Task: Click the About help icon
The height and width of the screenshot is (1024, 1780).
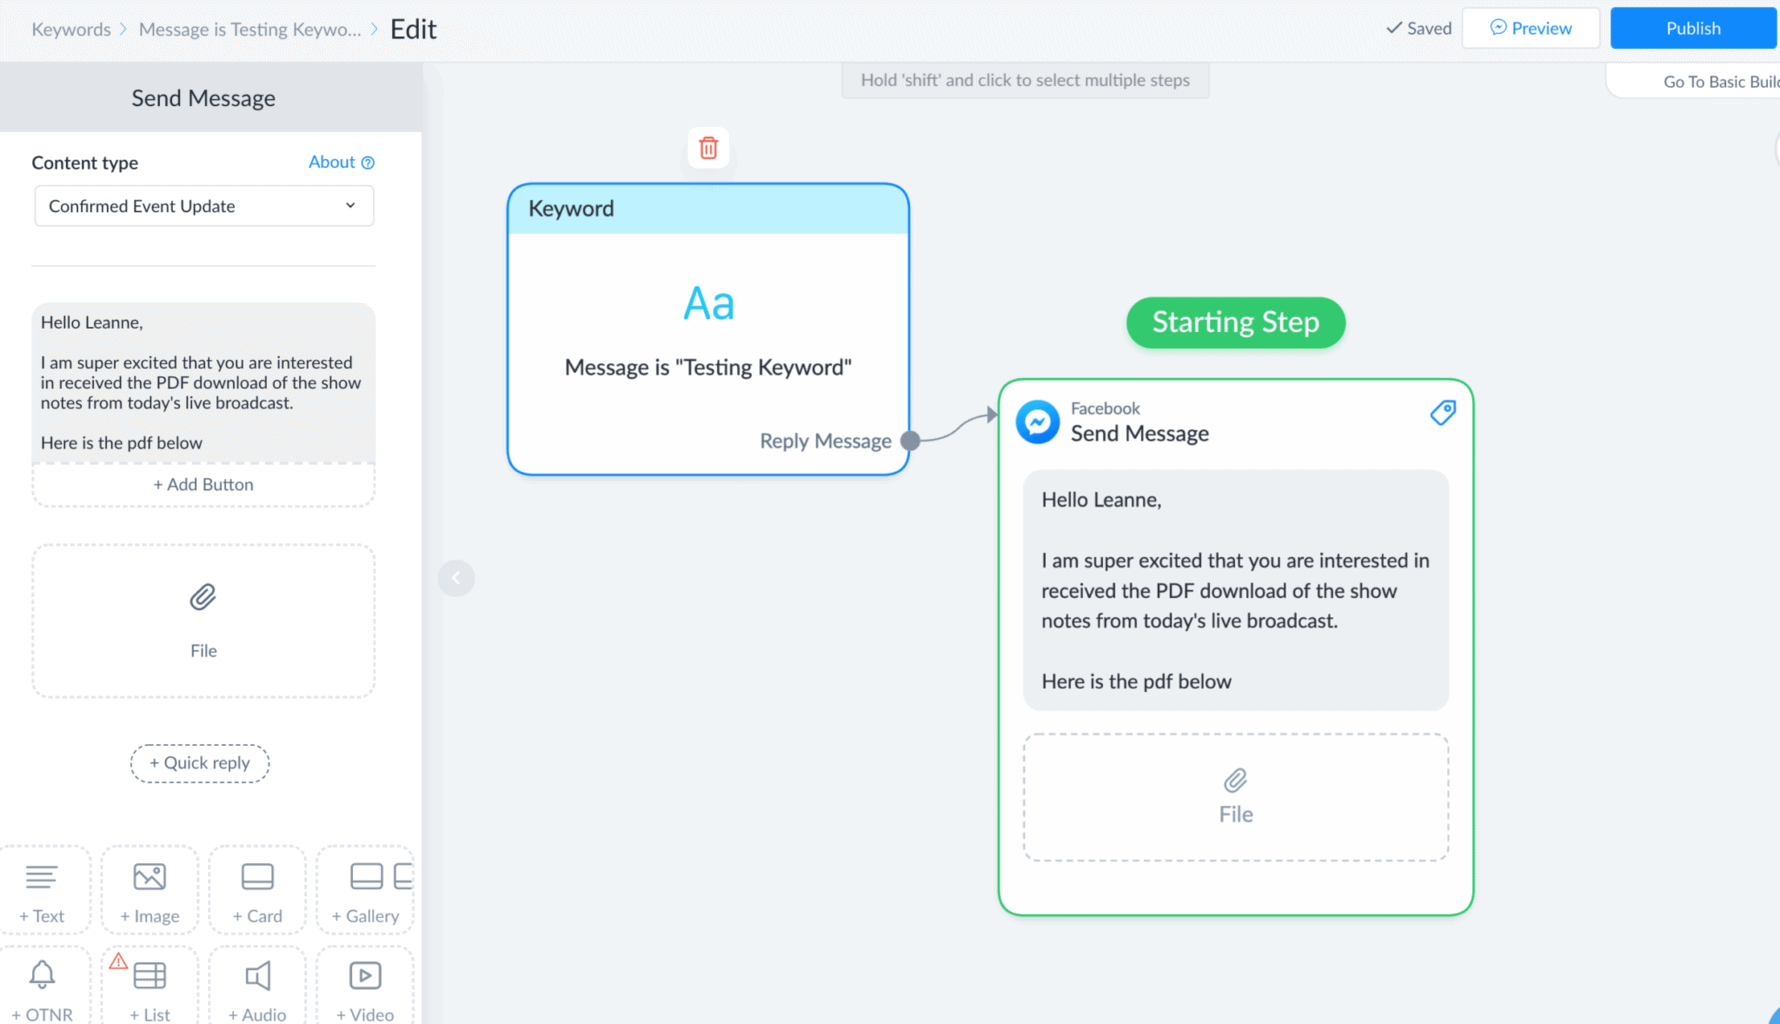Action: click(368, 162)
